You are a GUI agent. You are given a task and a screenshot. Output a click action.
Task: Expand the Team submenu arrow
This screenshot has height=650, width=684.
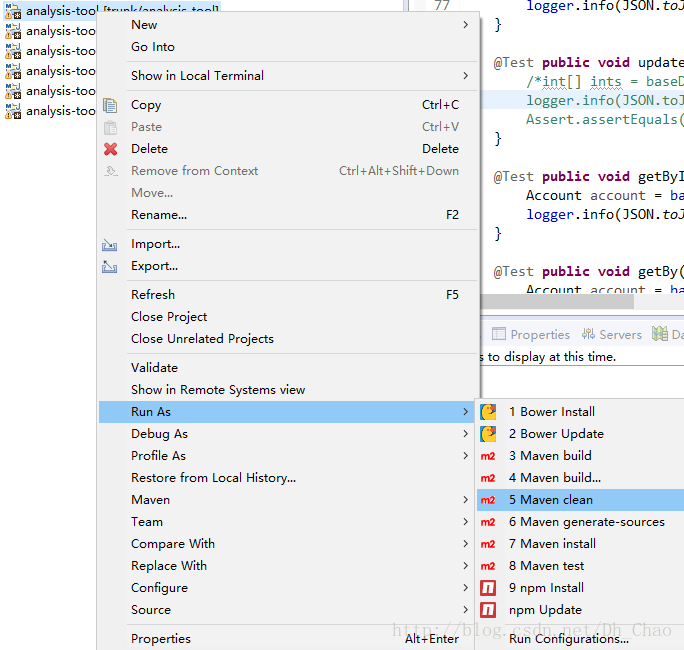coord(465,522)
